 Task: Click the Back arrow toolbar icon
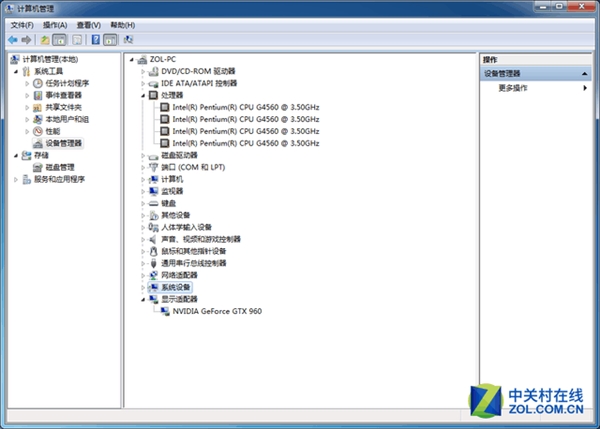click(x=13, y=39)
